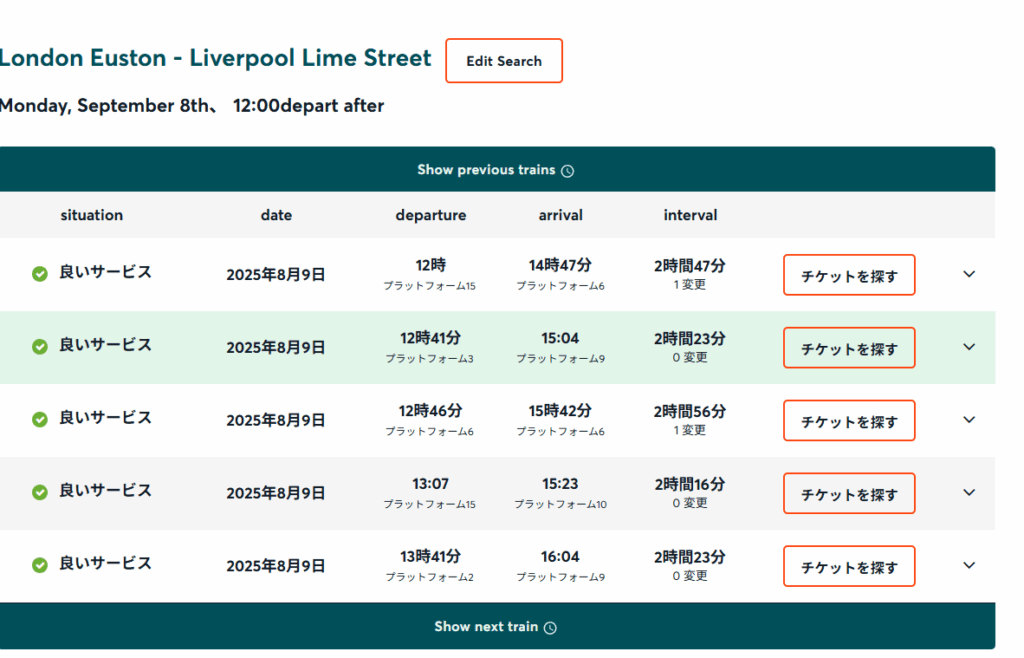
Task: Click date 2025年8月9日 in the 12時 row
Action: coord(276,275)
